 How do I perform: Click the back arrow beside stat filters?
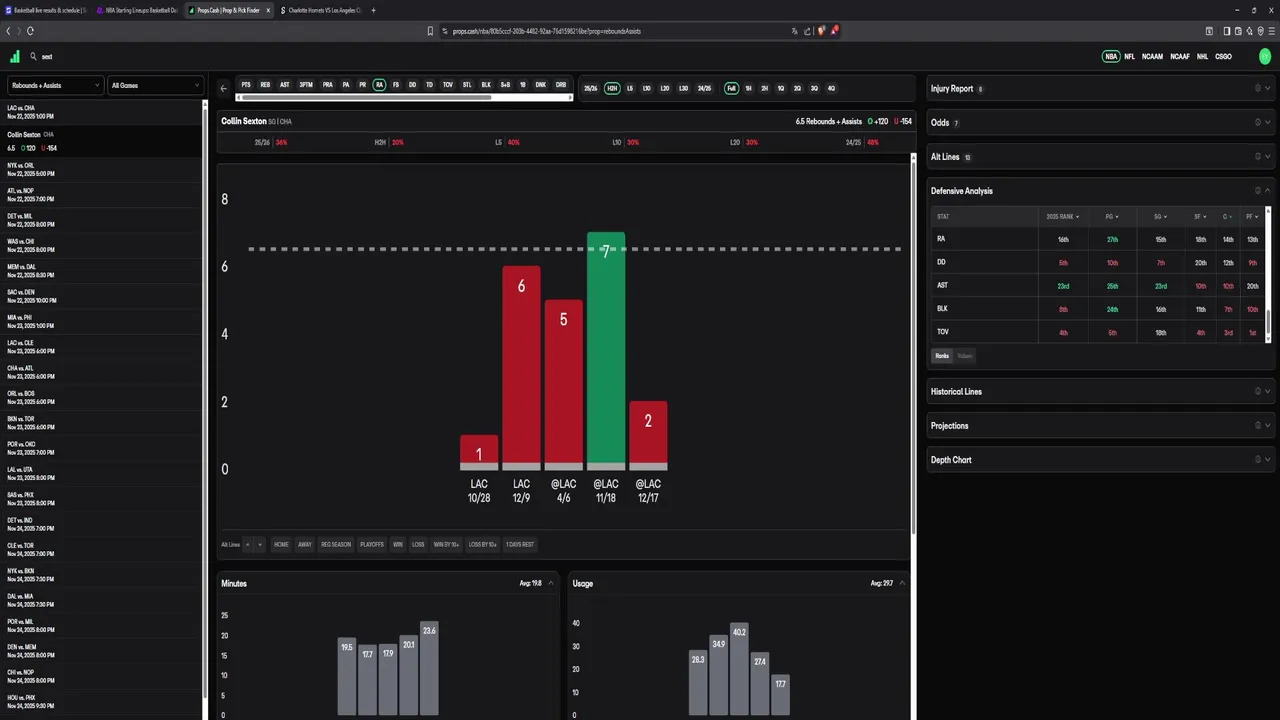[224, 88]
